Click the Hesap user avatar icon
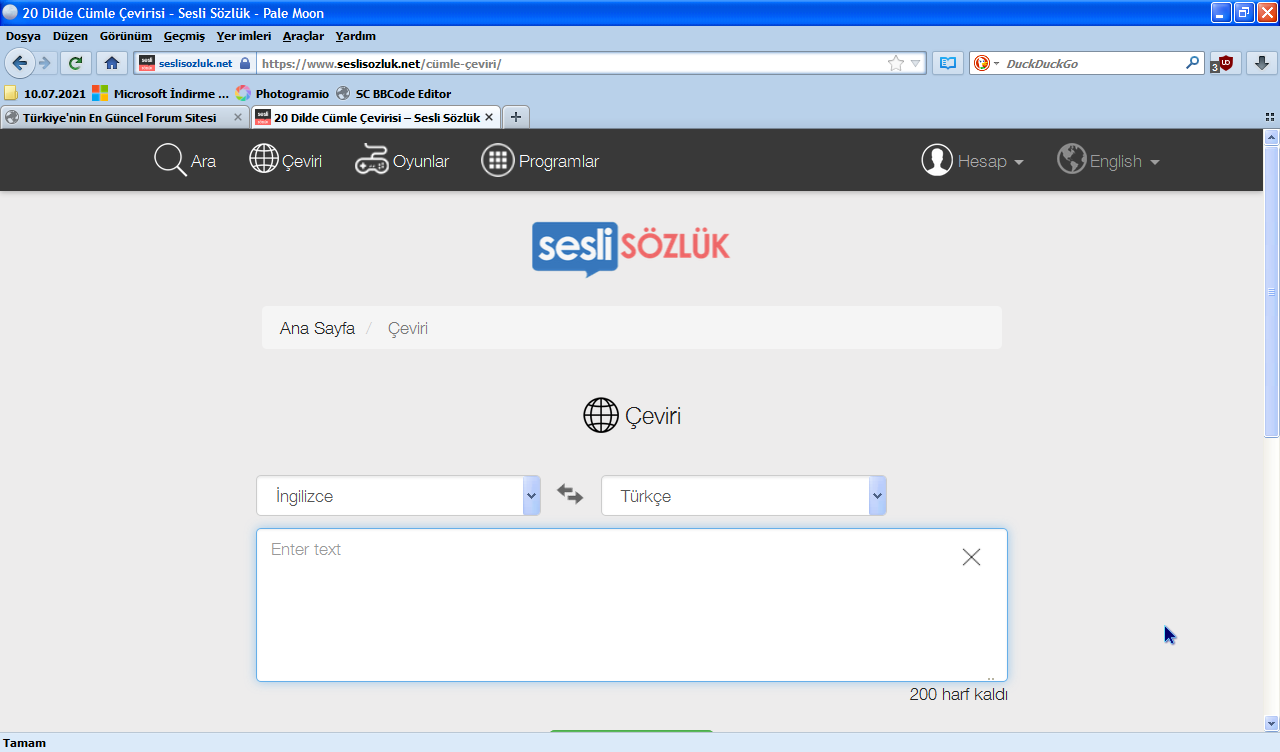Viewport: 1280px width, 752px height. (x=937, y=160)
